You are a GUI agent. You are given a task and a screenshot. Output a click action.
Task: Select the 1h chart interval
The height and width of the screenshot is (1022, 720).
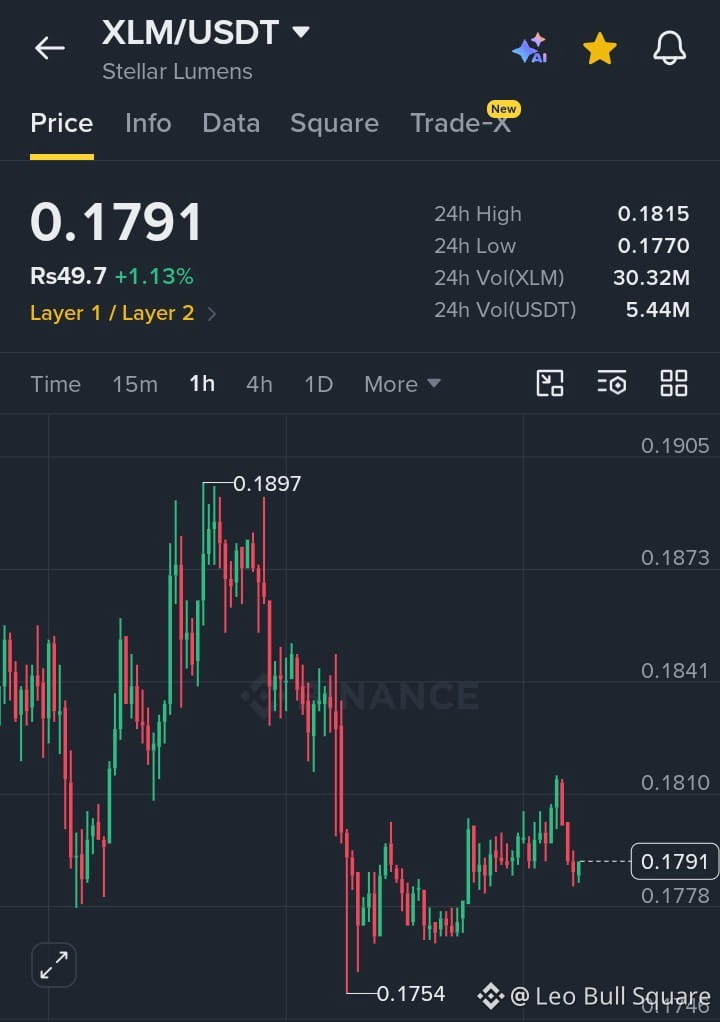pos(202,384)
